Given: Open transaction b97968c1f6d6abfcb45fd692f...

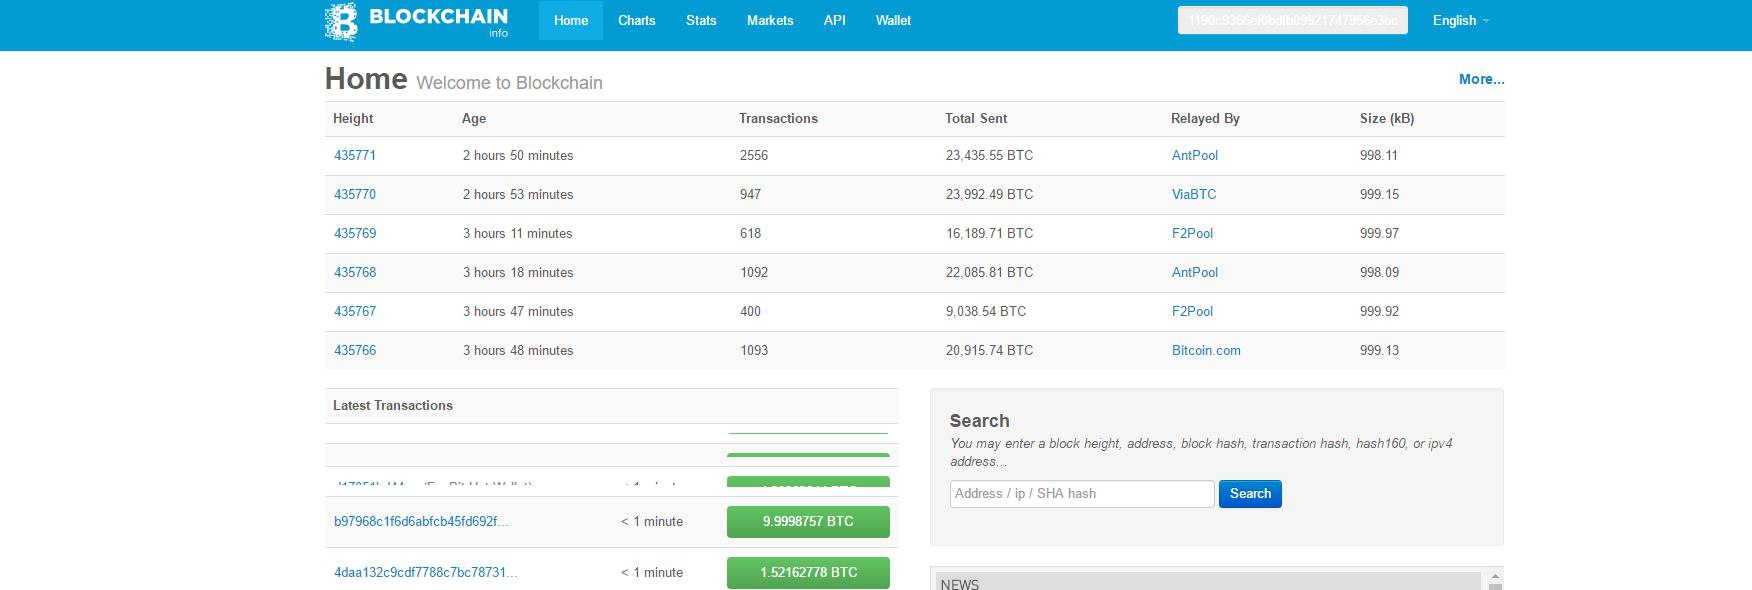Looking at the screenshot, I should click(421, 521).
